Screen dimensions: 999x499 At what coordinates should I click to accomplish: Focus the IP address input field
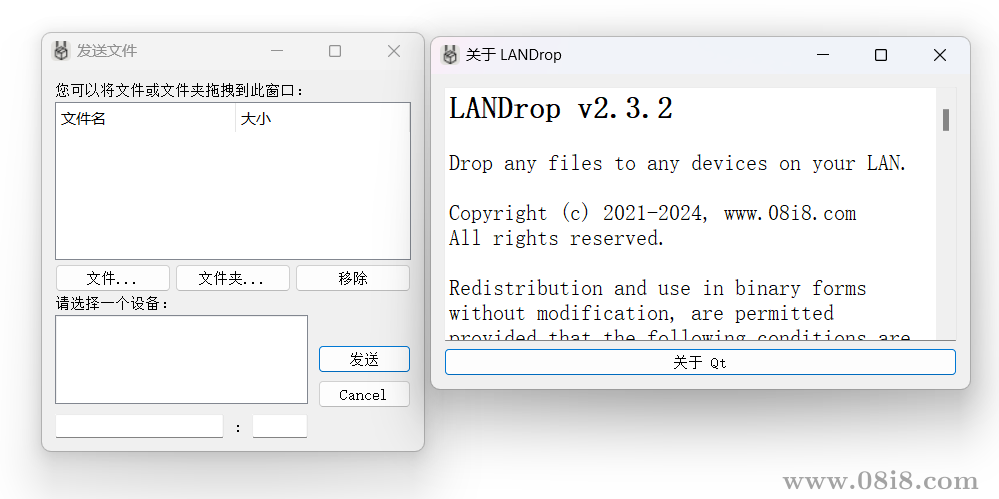[x=140, y=426]
